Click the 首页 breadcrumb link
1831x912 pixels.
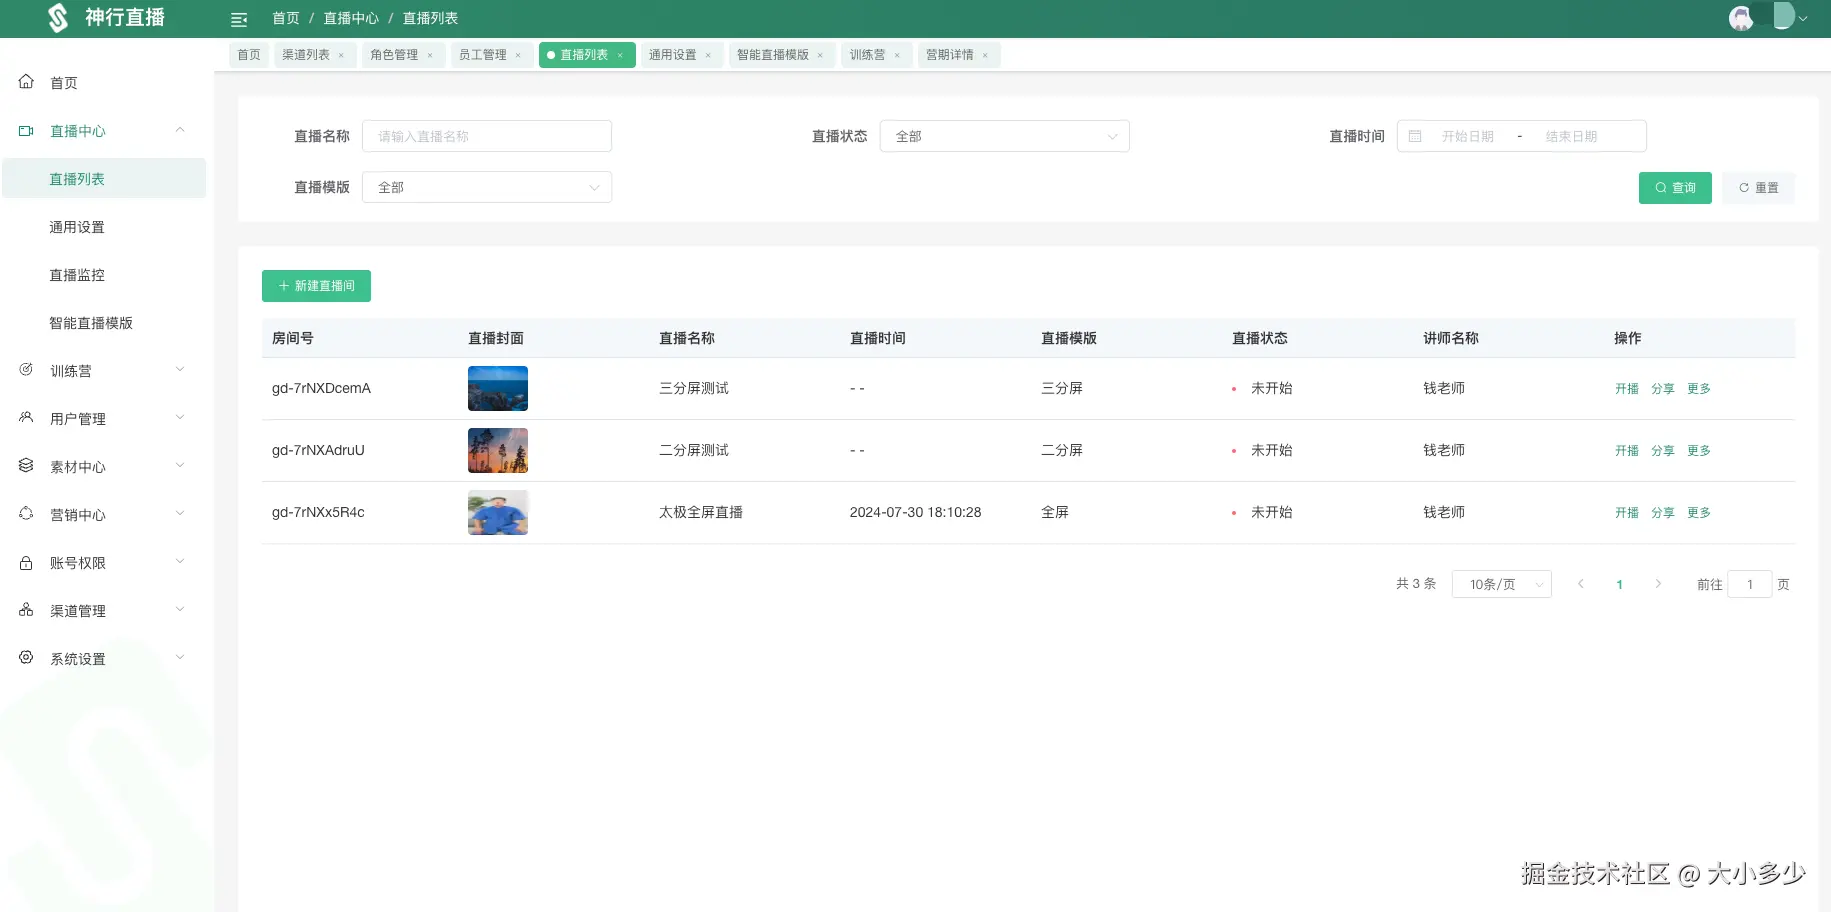point(286,18)
